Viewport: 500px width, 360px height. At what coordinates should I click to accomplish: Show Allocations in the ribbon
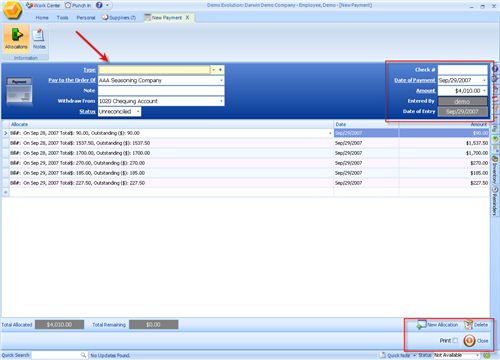pos(16,38)
